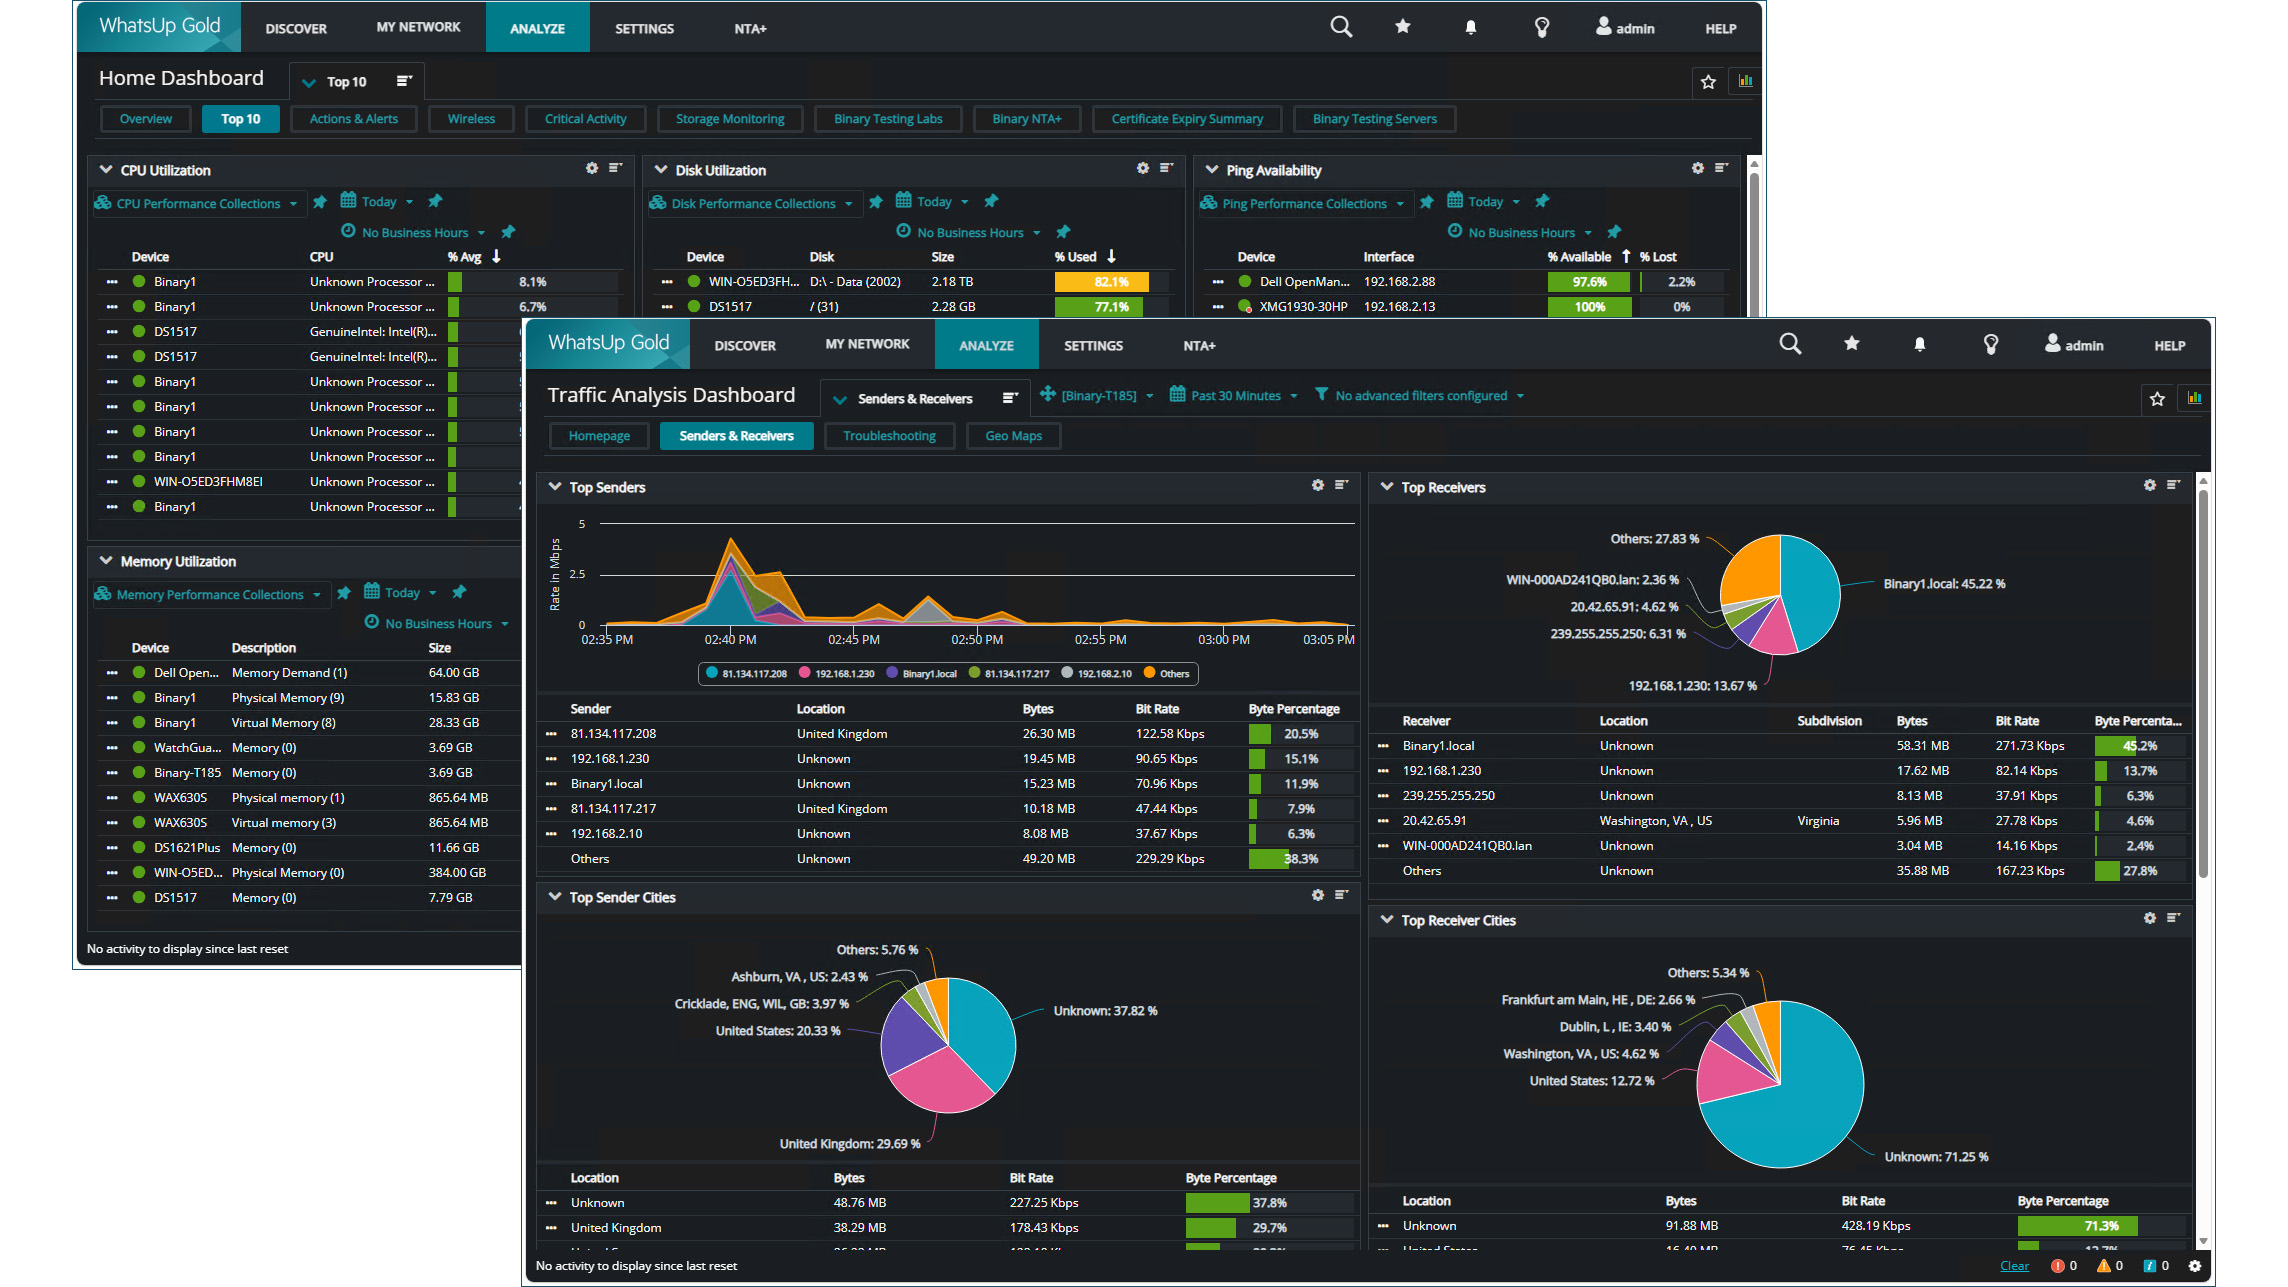Open CPU Utilization settings gear
The image size is (2288, 1287).
coord(592,168)
